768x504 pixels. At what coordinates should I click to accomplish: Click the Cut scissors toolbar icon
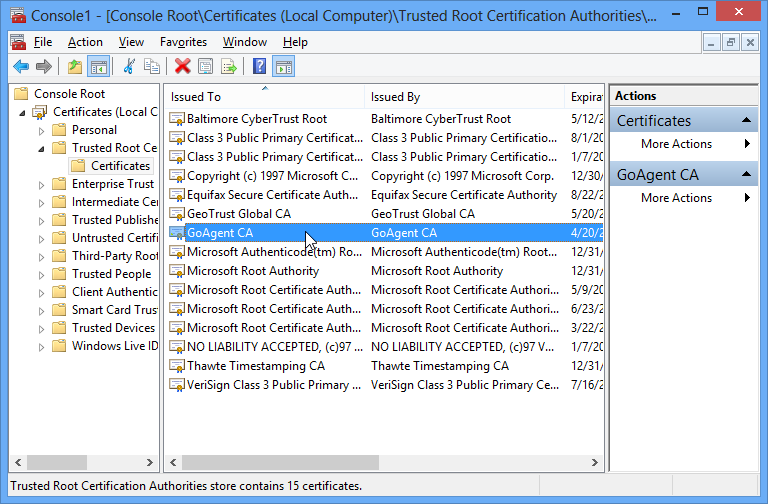[129, 66]
